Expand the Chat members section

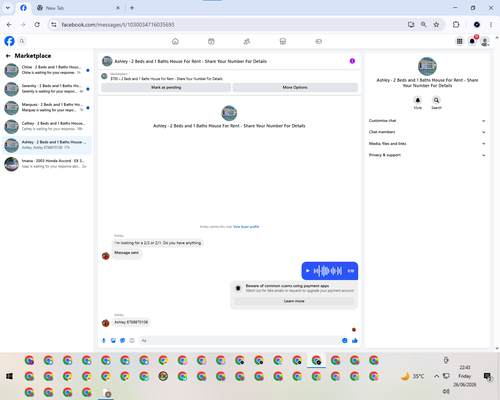[427, 132]
